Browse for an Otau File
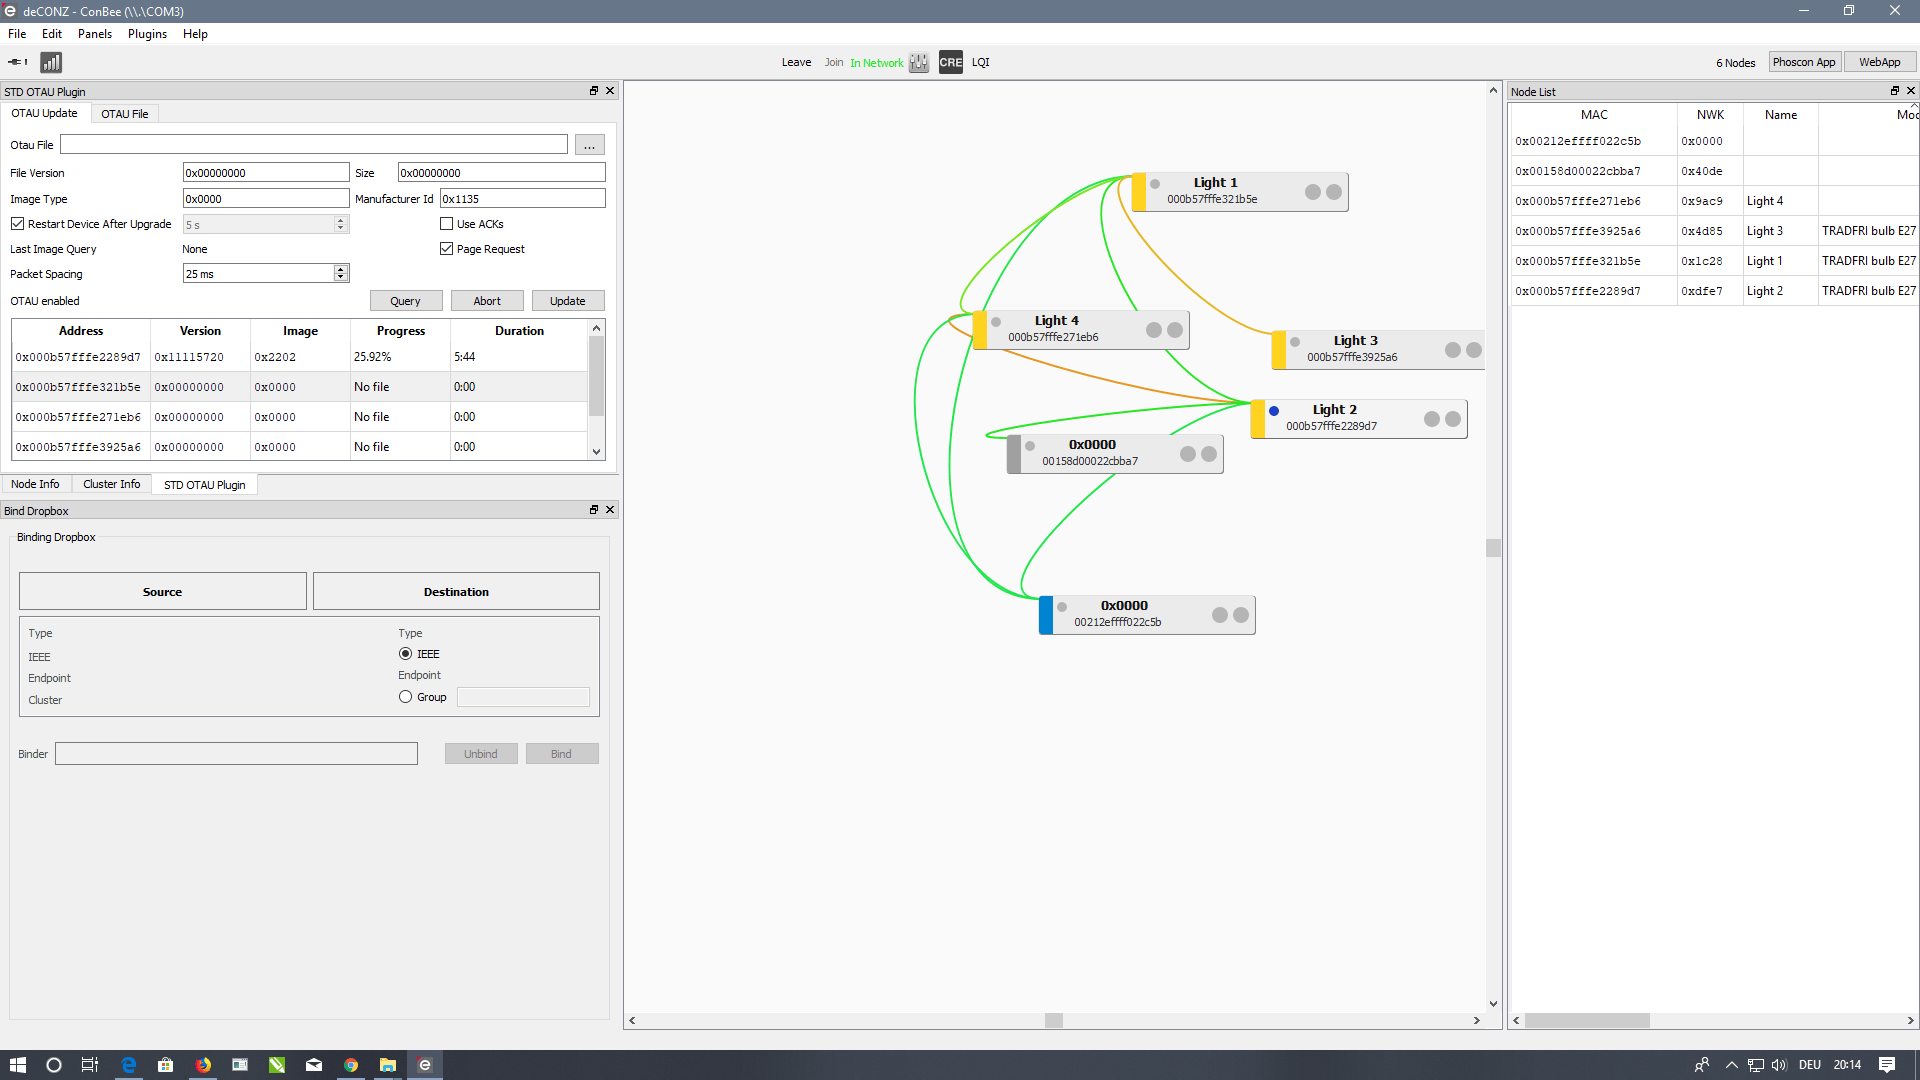This screenshot has width=1920, height=1080. 590,145
